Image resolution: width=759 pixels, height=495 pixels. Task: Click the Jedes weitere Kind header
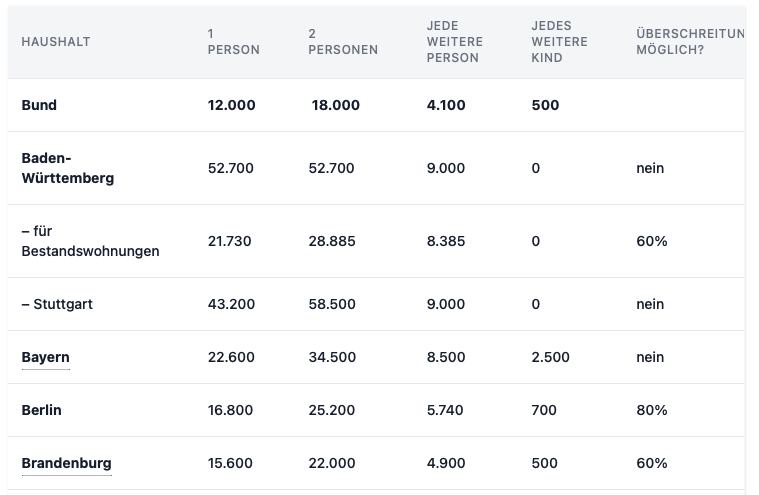[x=559, y=42]
